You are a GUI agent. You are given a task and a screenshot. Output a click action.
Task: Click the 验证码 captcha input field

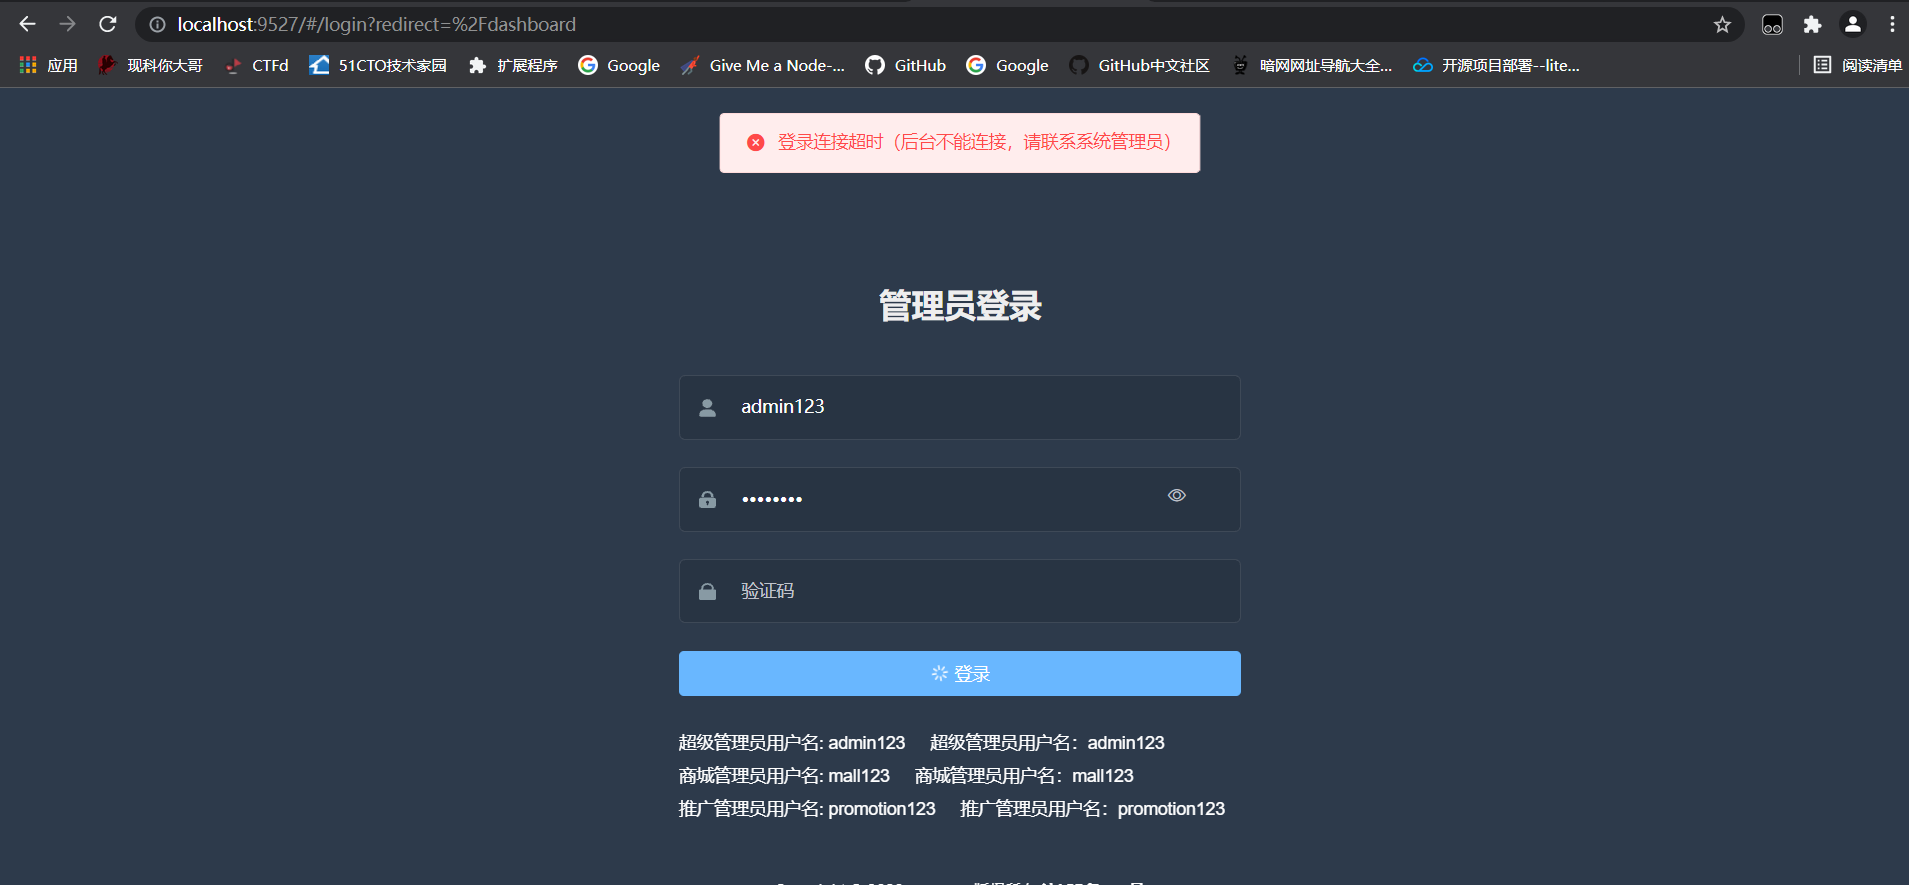pyautogui.click(x=960, y=591)
